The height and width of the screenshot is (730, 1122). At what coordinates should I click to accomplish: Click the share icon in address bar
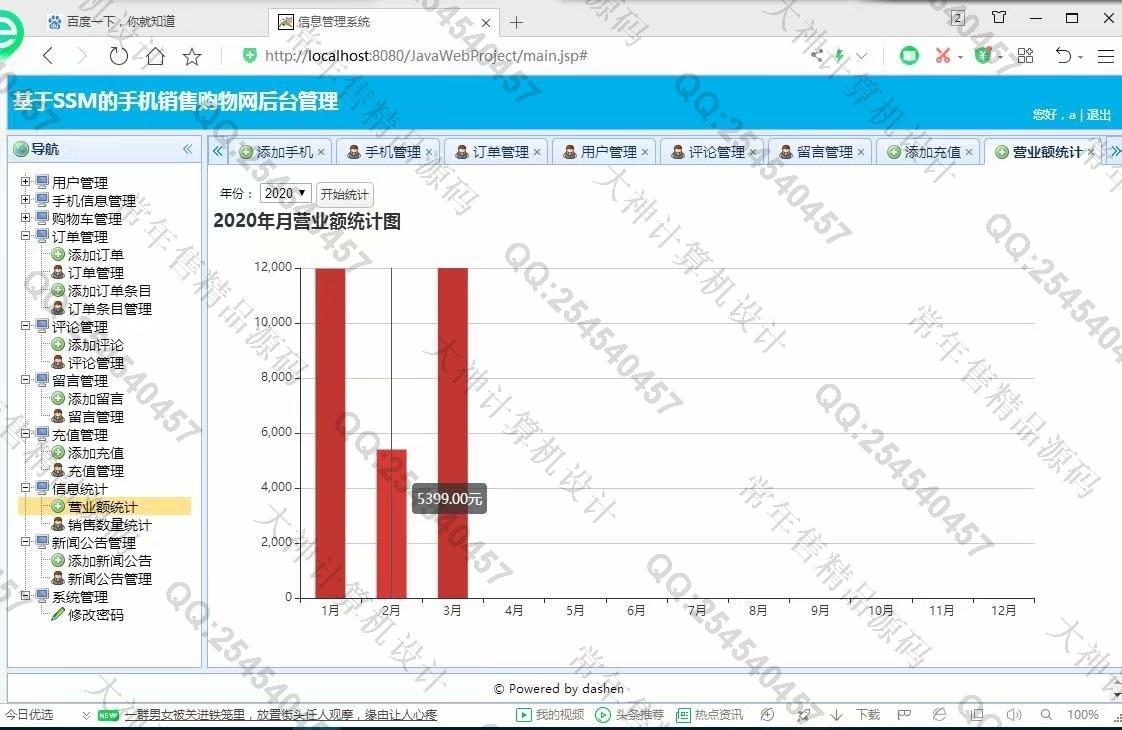coord(817,55)
